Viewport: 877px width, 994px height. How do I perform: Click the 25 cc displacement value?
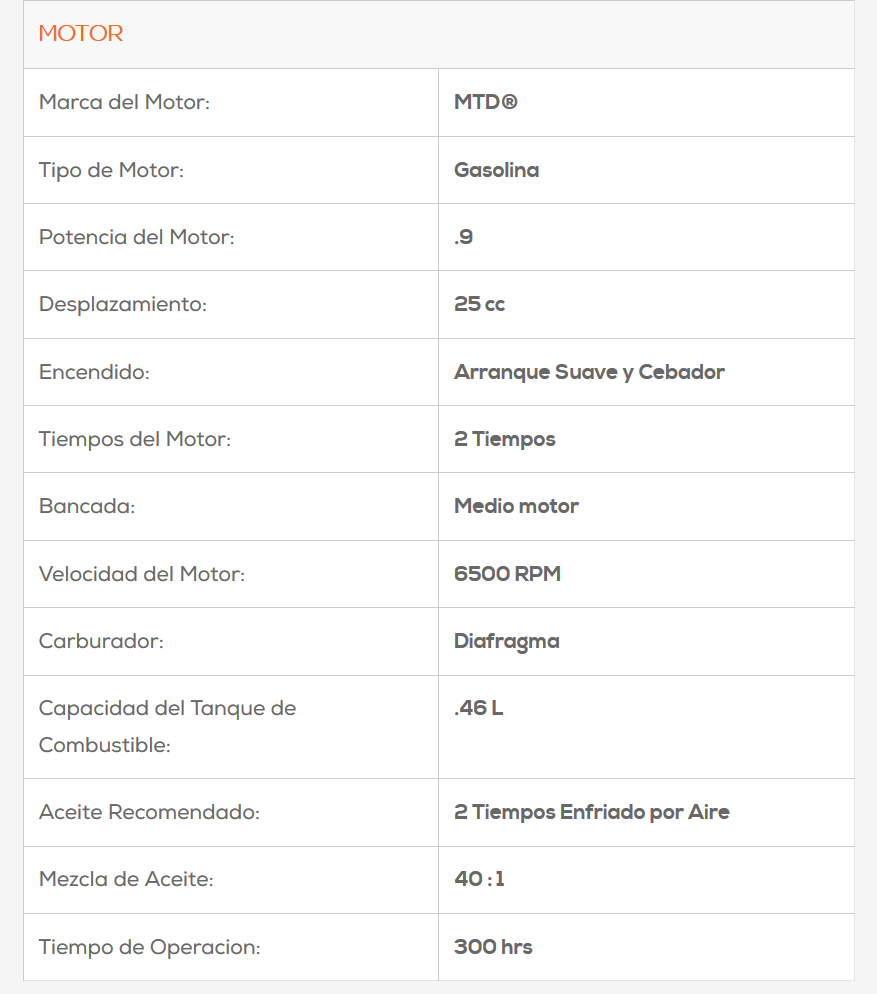click(479, 304)
